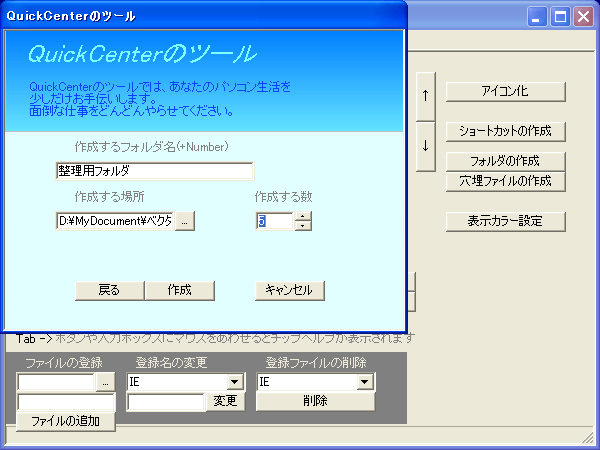Close the background main window
The image size is (600, 450).
point(584,17)
